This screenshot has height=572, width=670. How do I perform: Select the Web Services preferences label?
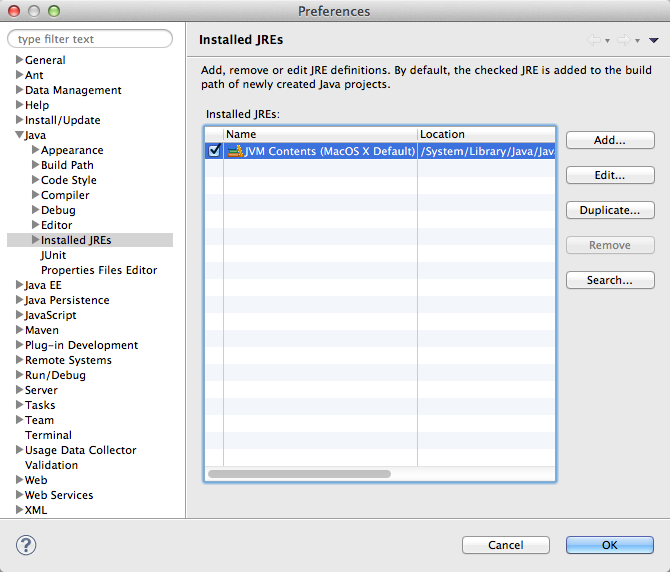[x=59, y=495]
